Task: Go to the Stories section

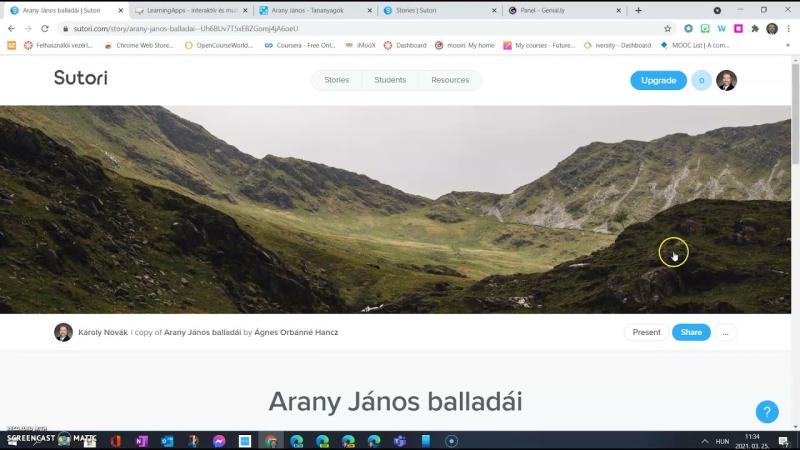Action: [x=337, y=80]
